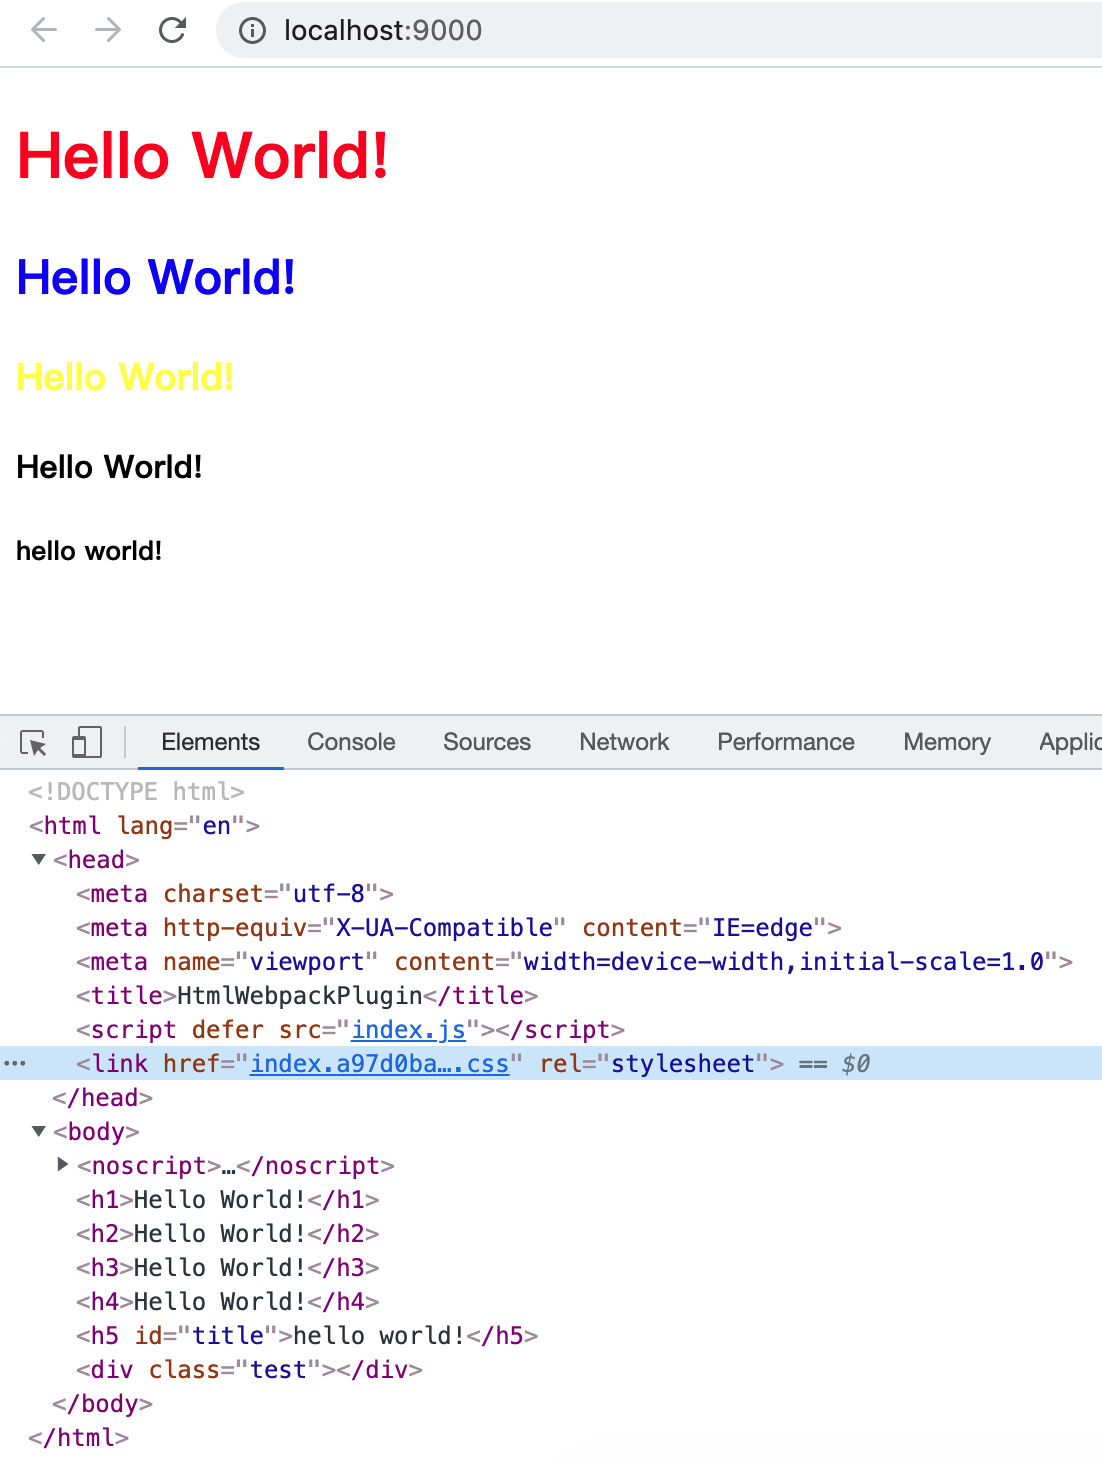The height and width of the screenshot is (1460, 1102).
Task: Select the closing body tag
Action: click(x=102, y=1403)
